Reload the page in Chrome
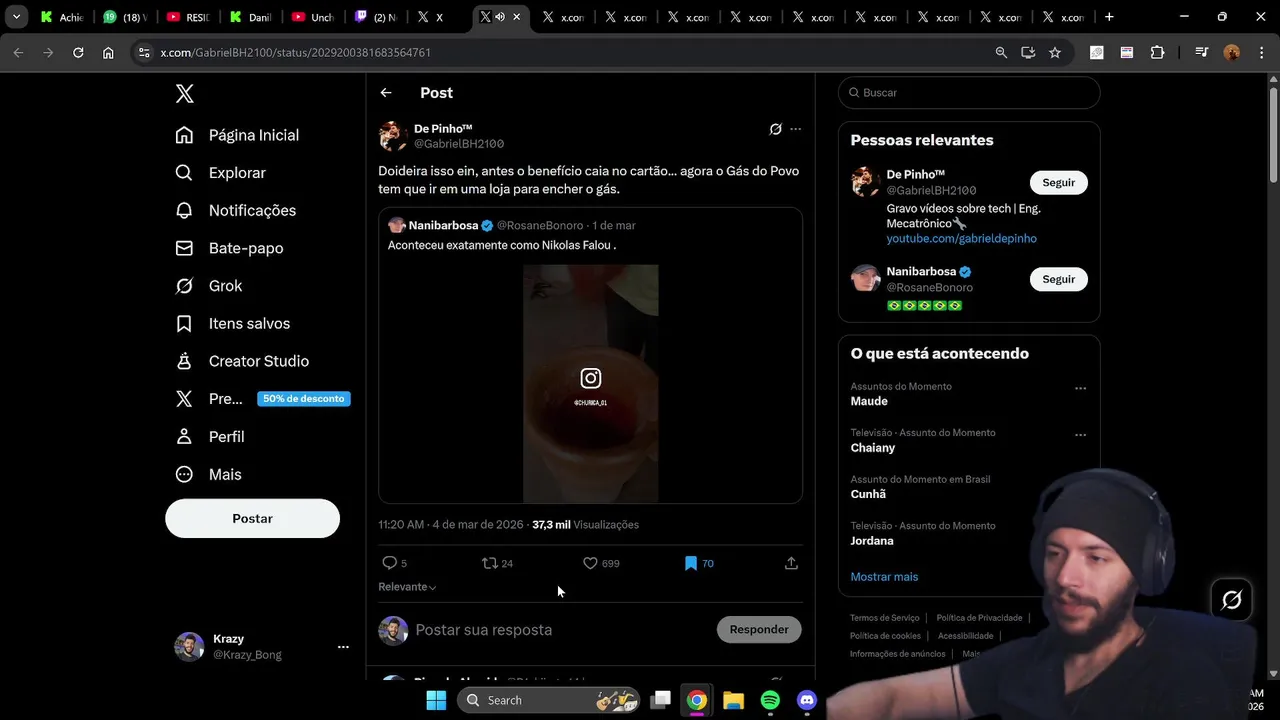The image size is (1280, 720). point(78,53)
